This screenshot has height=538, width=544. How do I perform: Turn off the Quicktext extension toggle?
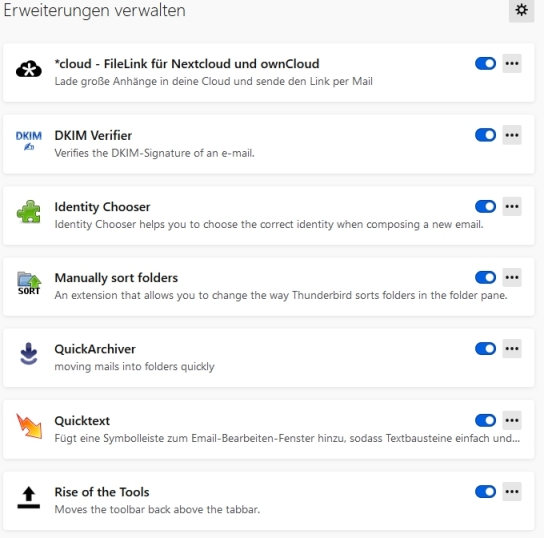485,420
